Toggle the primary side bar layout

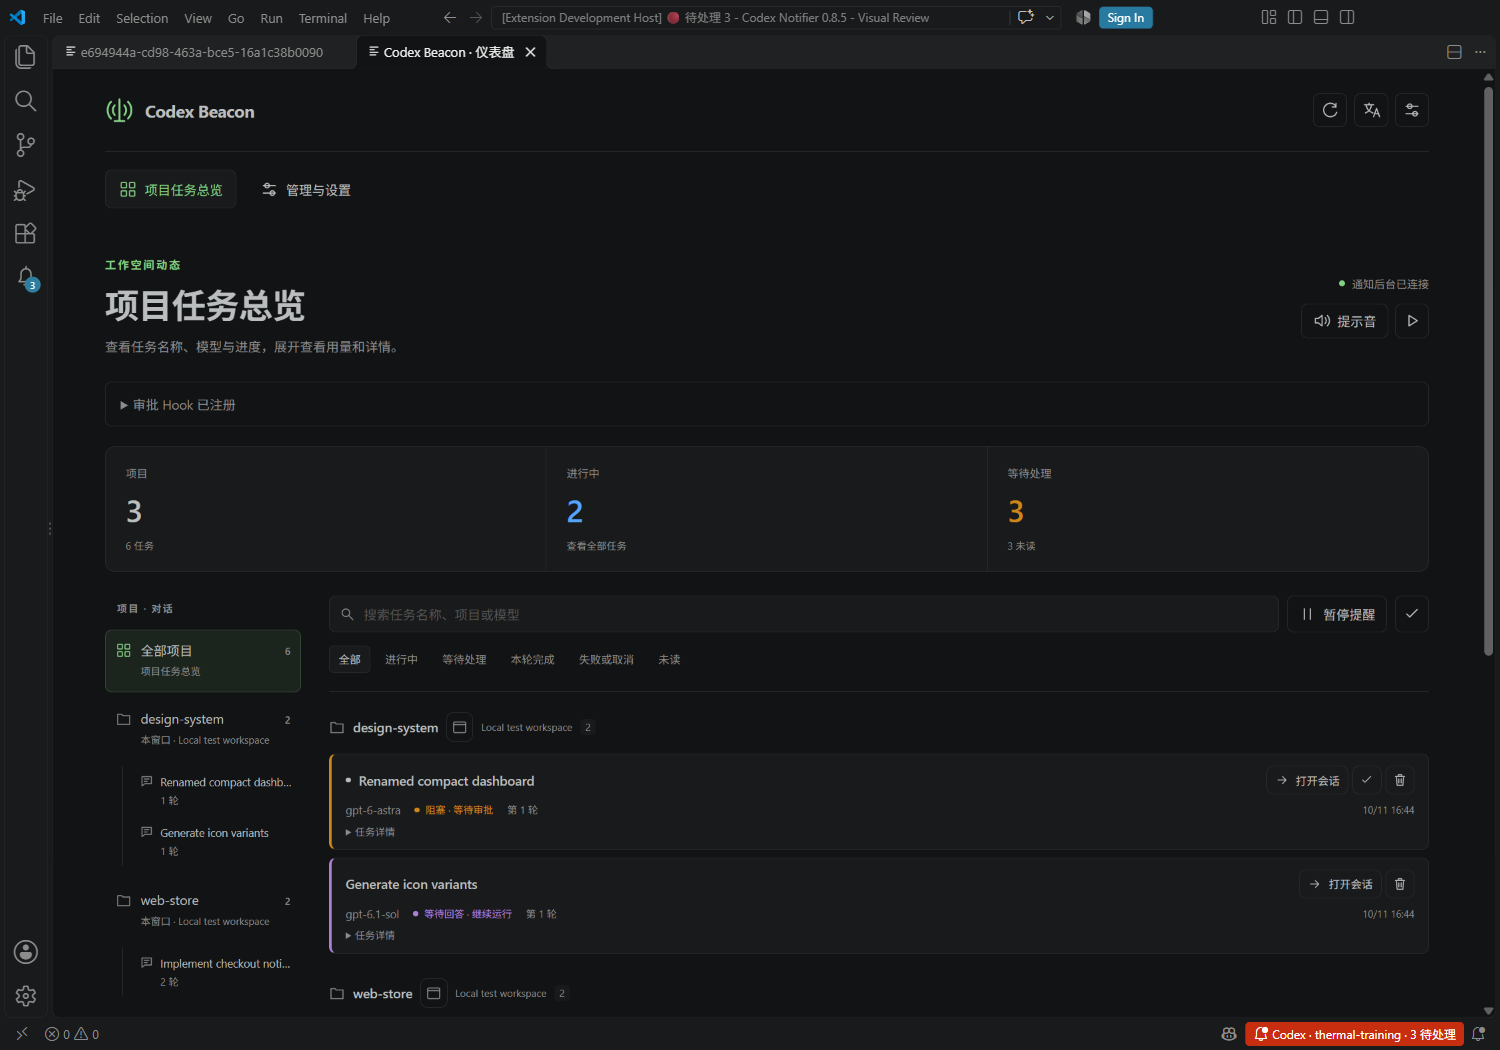point(1295,17)
